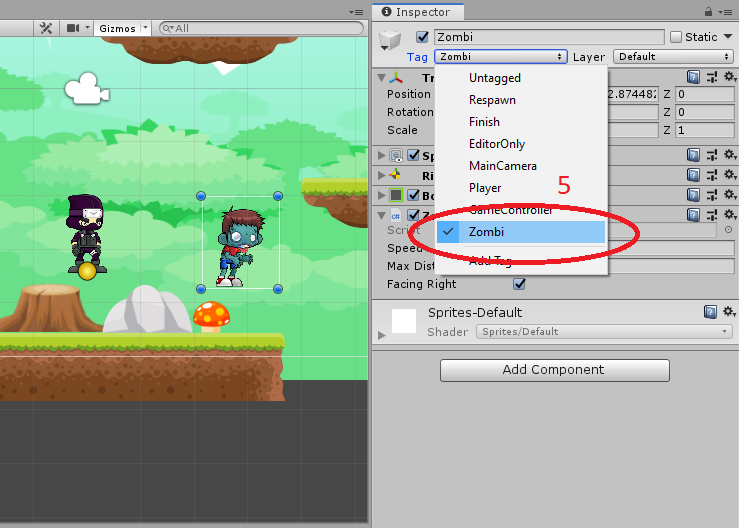This screenshot has width=739, height=528.
Task: Open the Gizmos dropdown
Action: [x=123, y=28]
